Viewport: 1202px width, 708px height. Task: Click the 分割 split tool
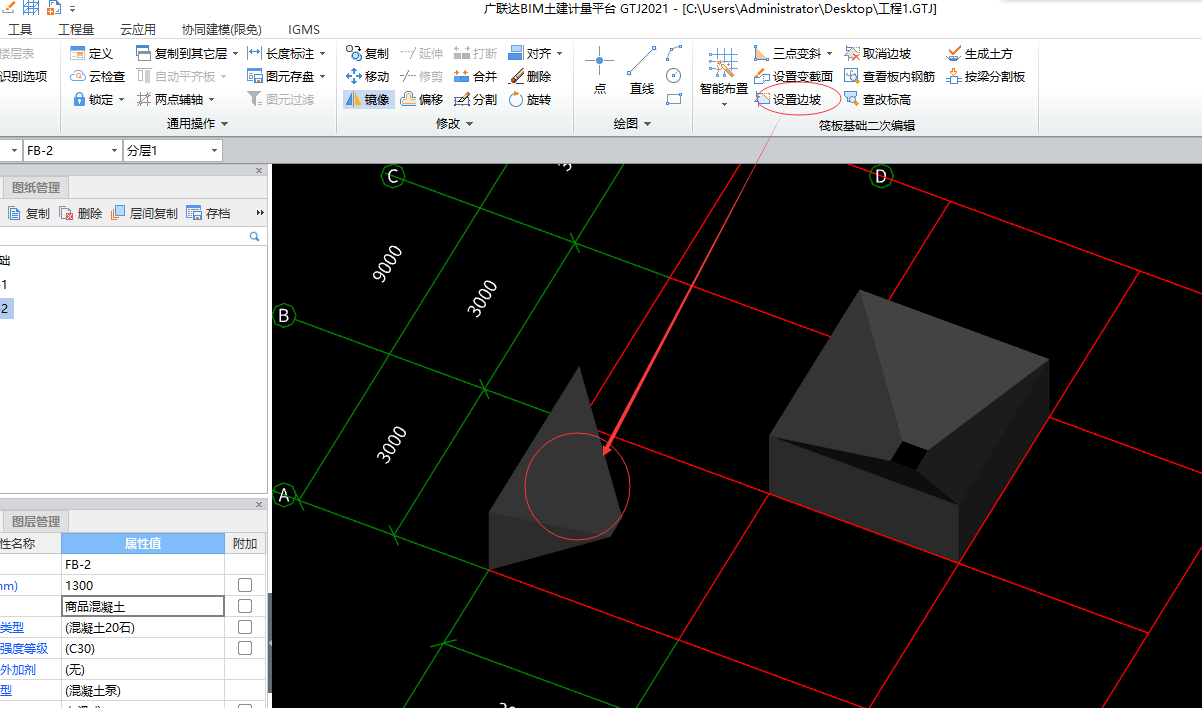pos(475,99)
